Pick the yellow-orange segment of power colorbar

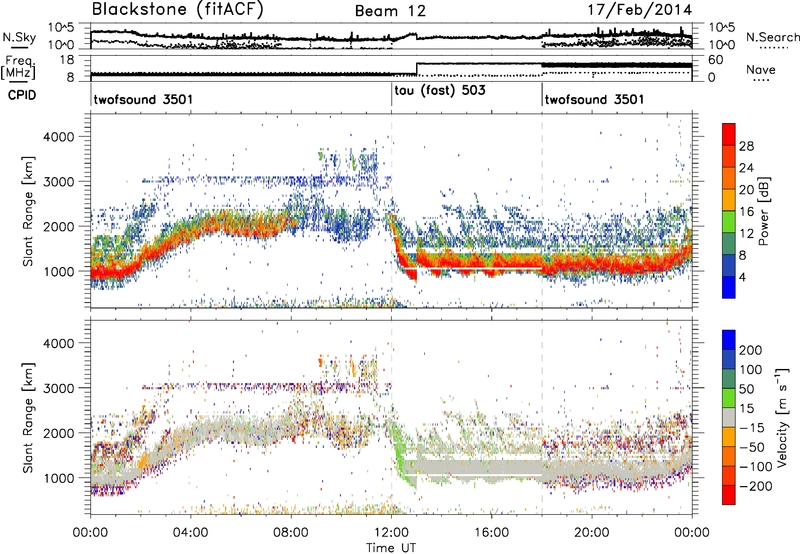(x=729, y=200)
